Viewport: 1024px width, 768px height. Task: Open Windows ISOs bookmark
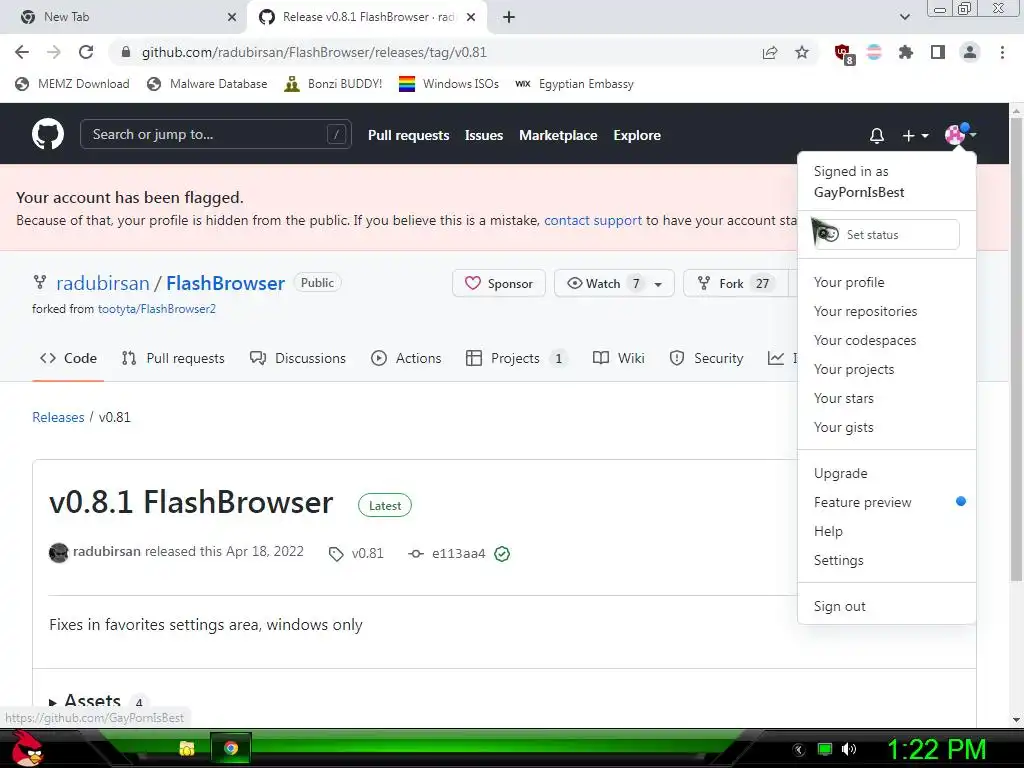click(x=449, y=84)
